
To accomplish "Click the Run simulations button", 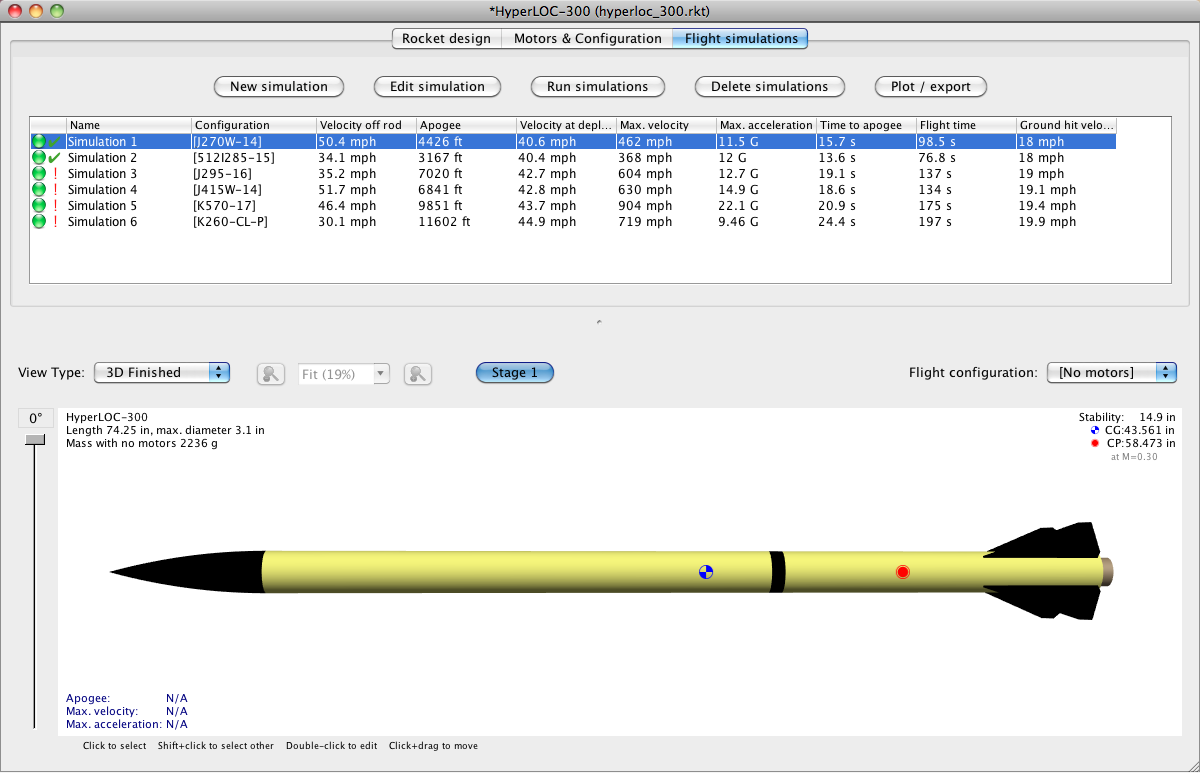I will click(x=597, y=87).
